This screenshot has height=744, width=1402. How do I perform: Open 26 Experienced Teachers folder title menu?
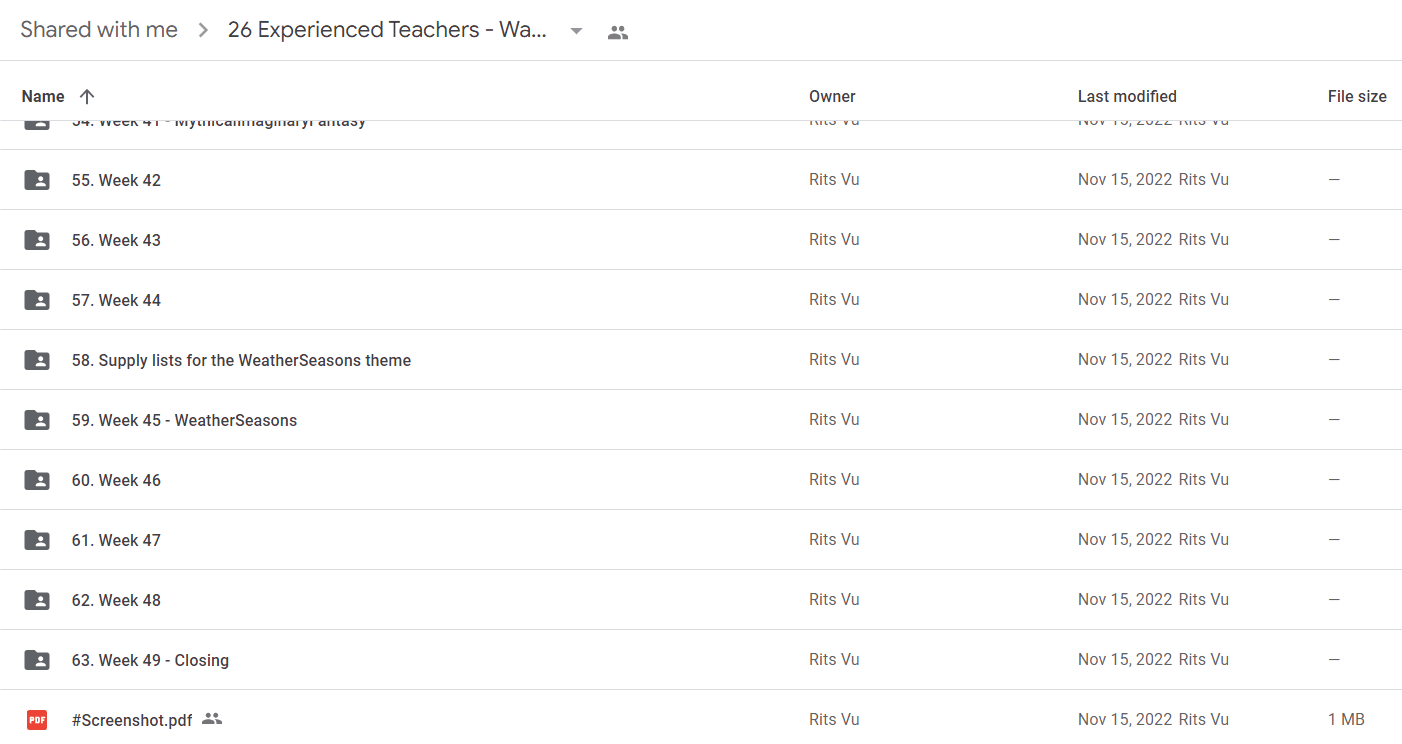(387, 30)
